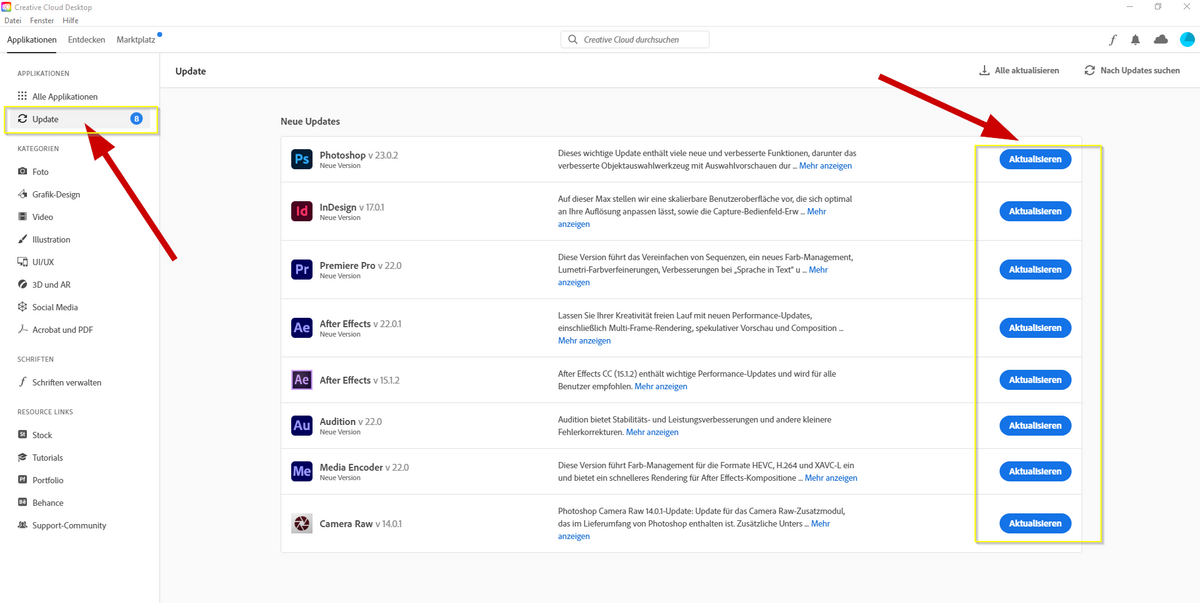The image size is (1200, 603).
Task: Click the InDesign app icon
Action: tap(301, 211)
